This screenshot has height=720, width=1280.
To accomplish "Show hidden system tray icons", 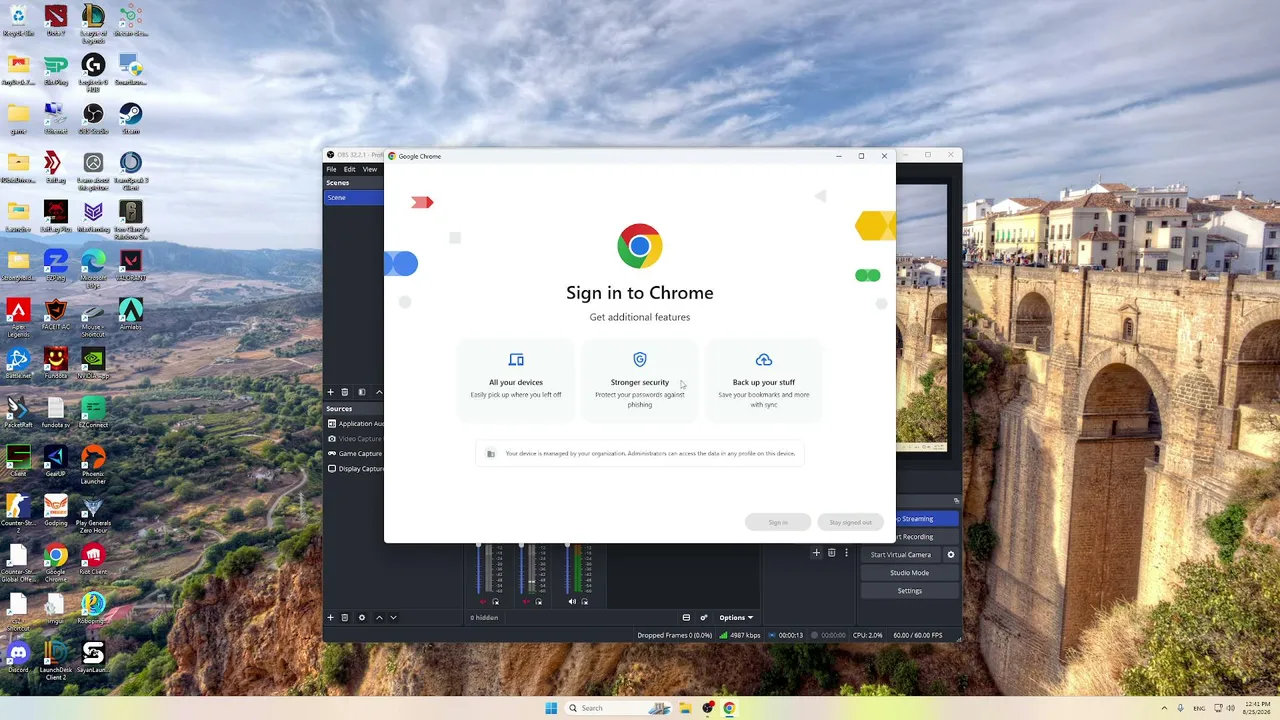I will coord(1164,708).
